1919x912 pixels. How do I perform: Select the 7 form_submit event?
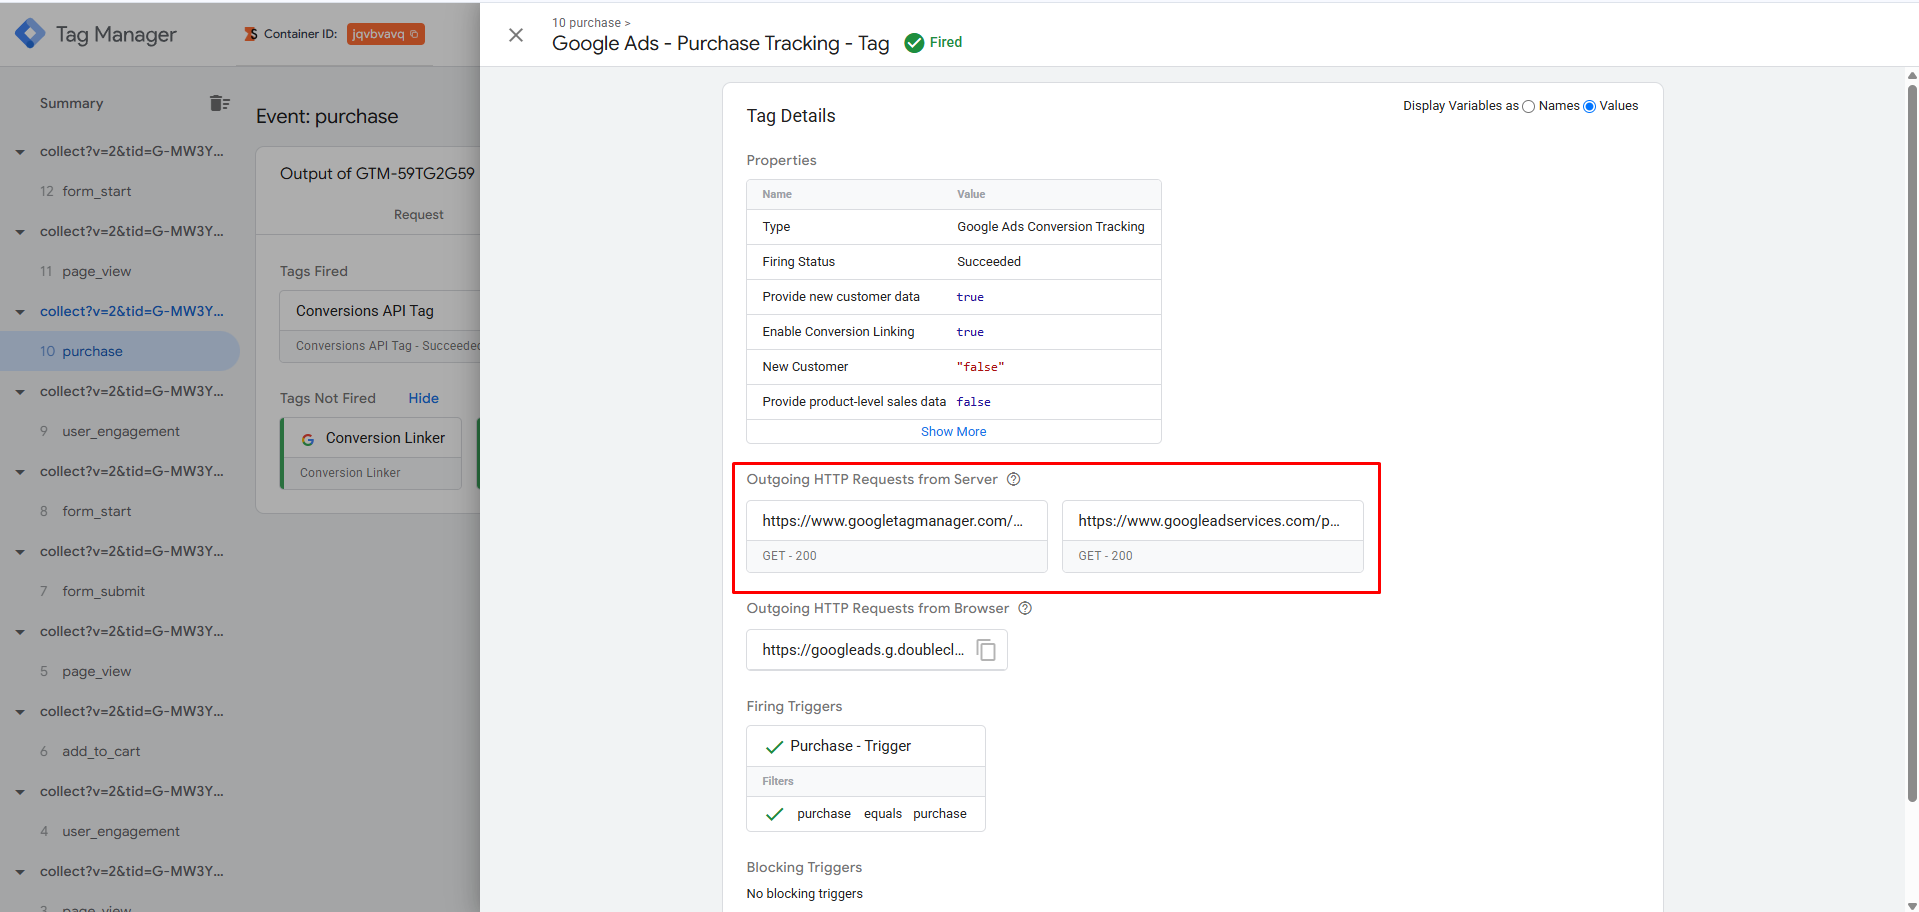pyautogui.click(x=103, y=591)
